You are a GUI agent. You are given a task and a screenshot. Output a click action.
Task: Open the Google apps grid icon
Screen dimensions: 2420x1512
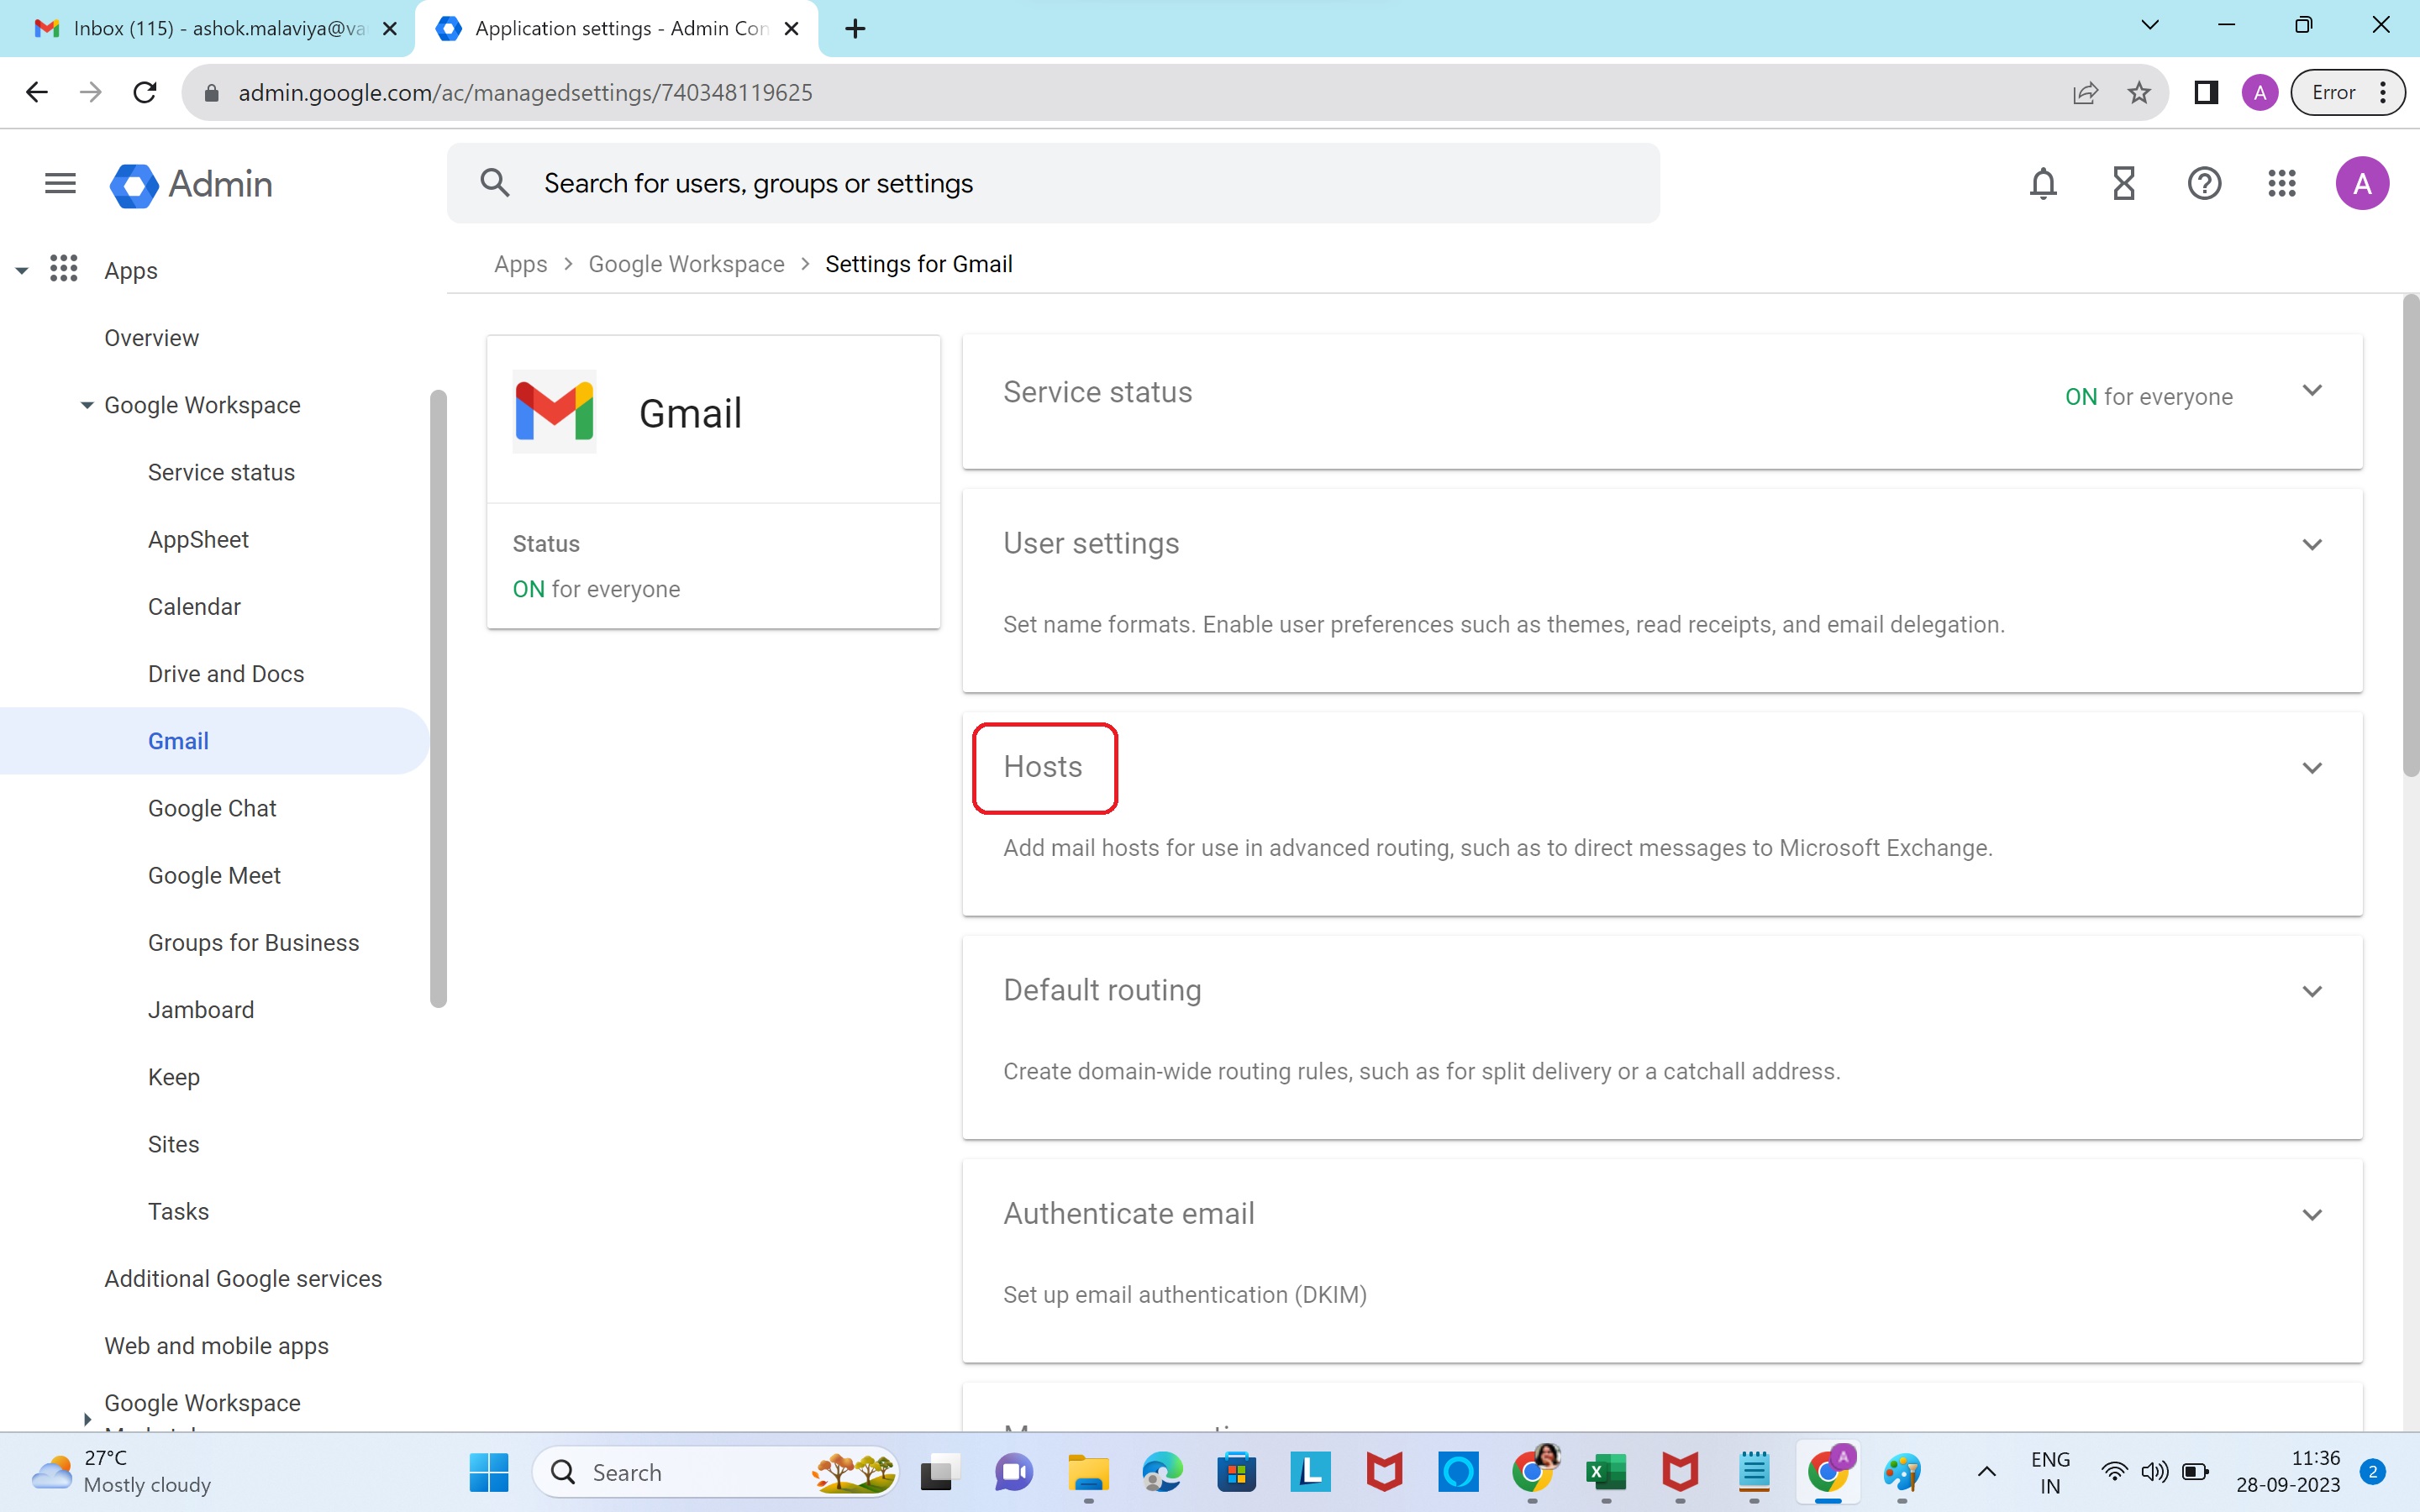2282,184
